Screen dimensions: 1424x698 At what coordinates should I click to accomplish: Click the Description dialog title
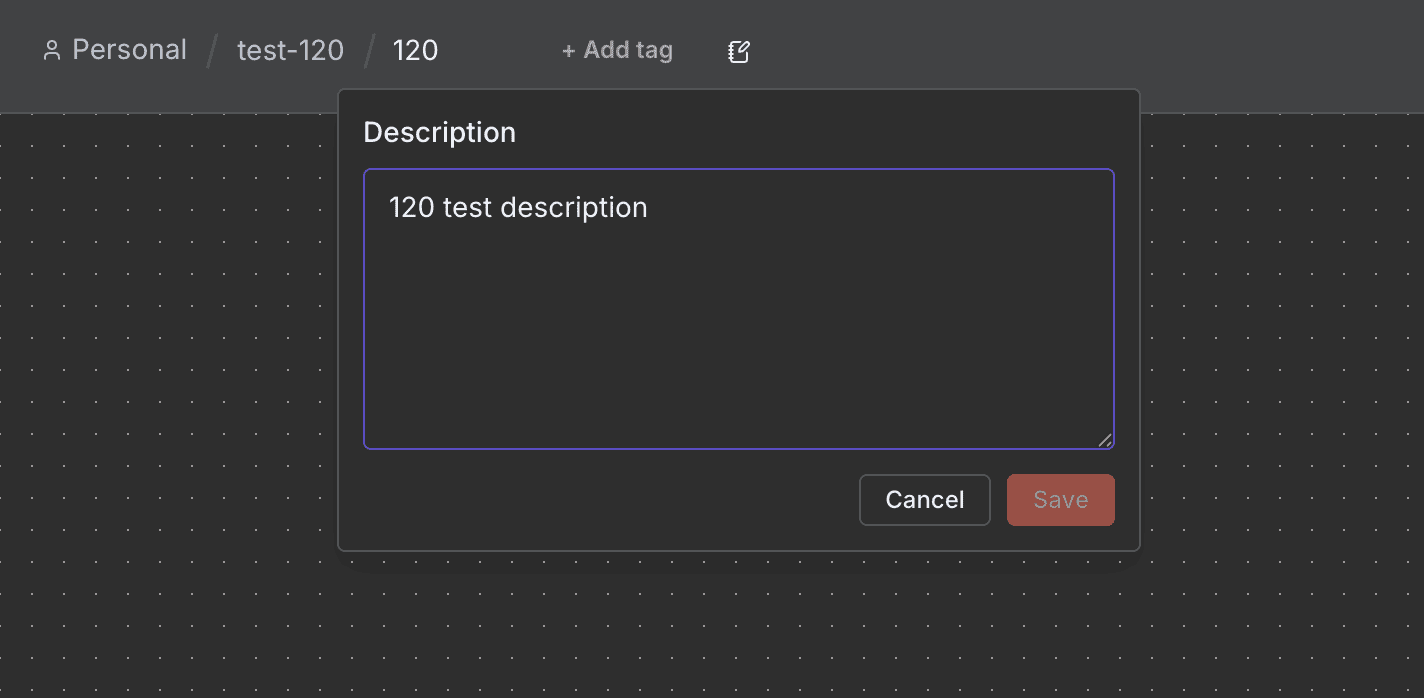[x=439, y=131]
